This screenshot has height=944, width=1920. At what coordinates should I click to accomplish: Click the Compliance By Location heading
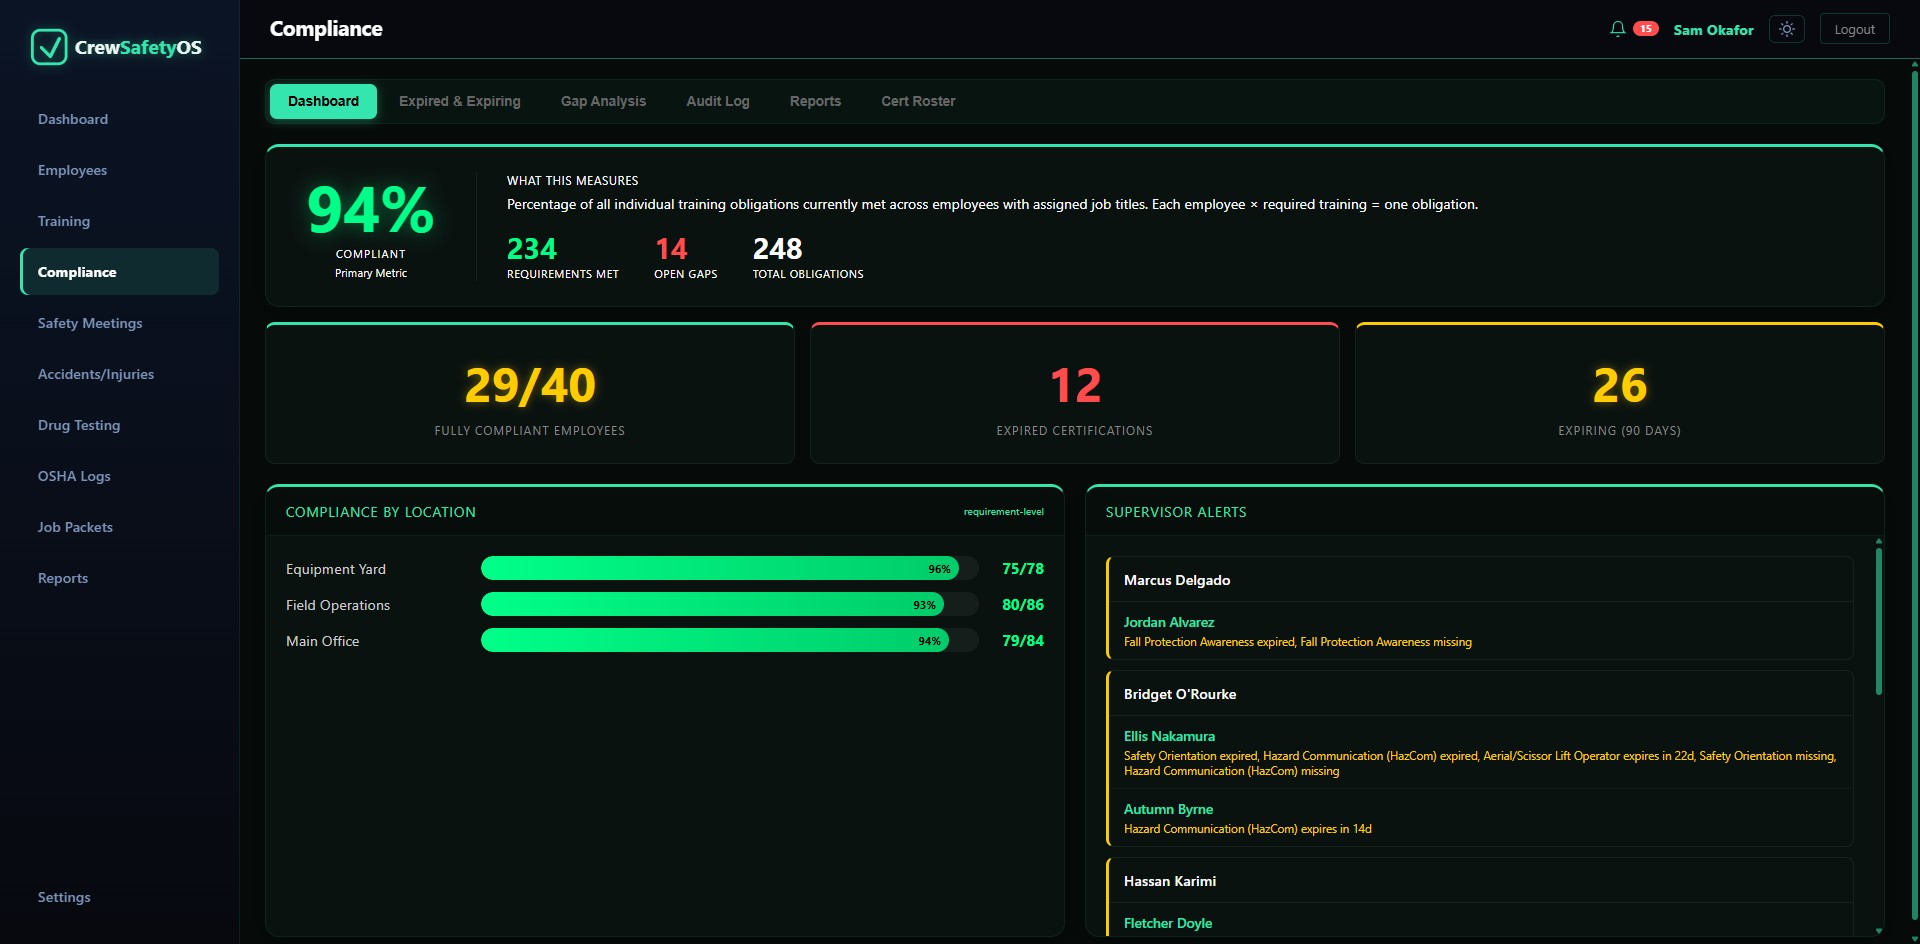click(x=381, y=512)
